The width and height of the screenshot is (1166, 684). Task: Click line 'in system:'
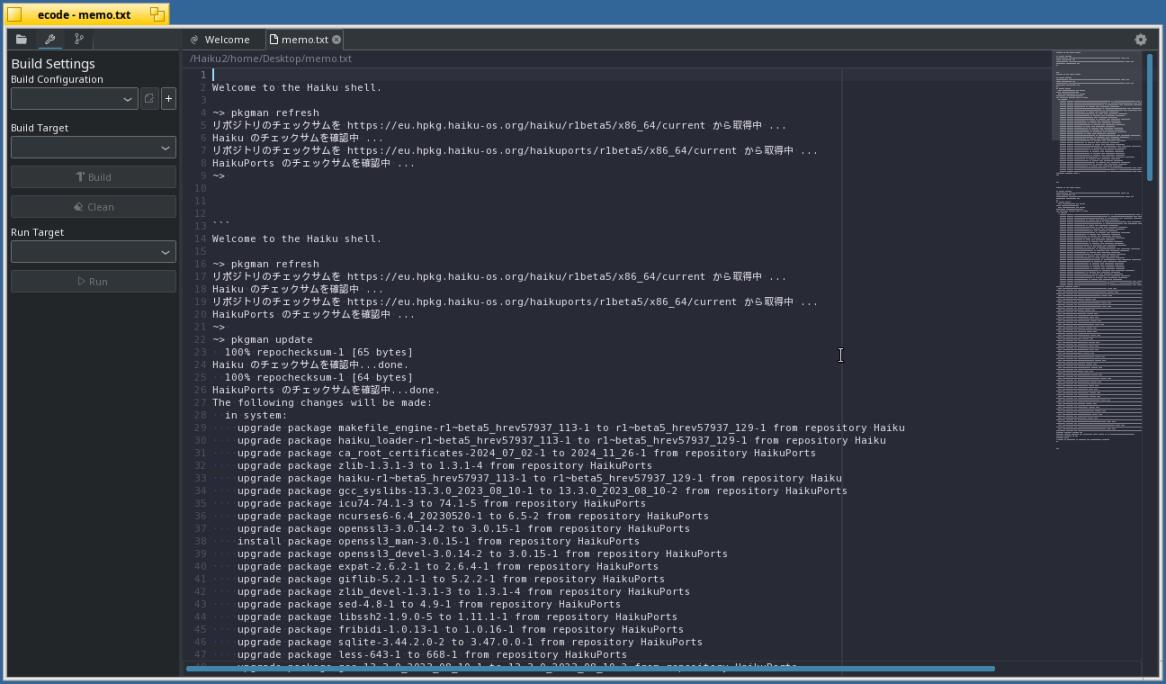tap(256, 416)
